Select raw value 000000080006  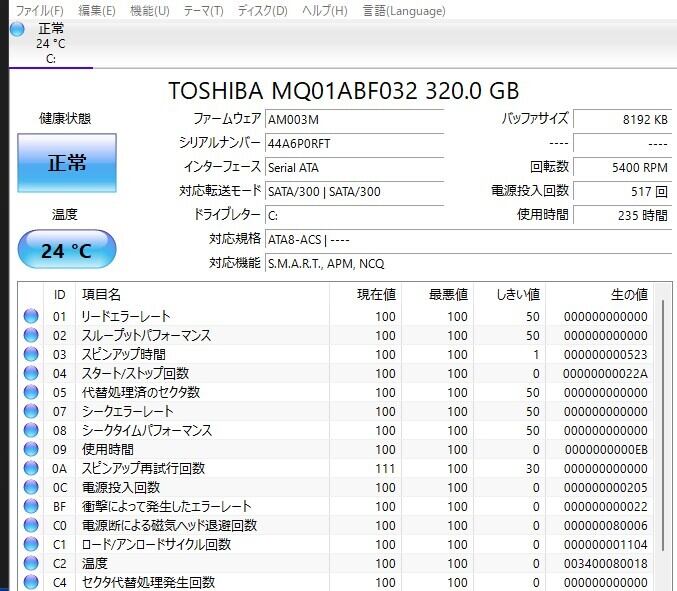[x=605, y=525]
